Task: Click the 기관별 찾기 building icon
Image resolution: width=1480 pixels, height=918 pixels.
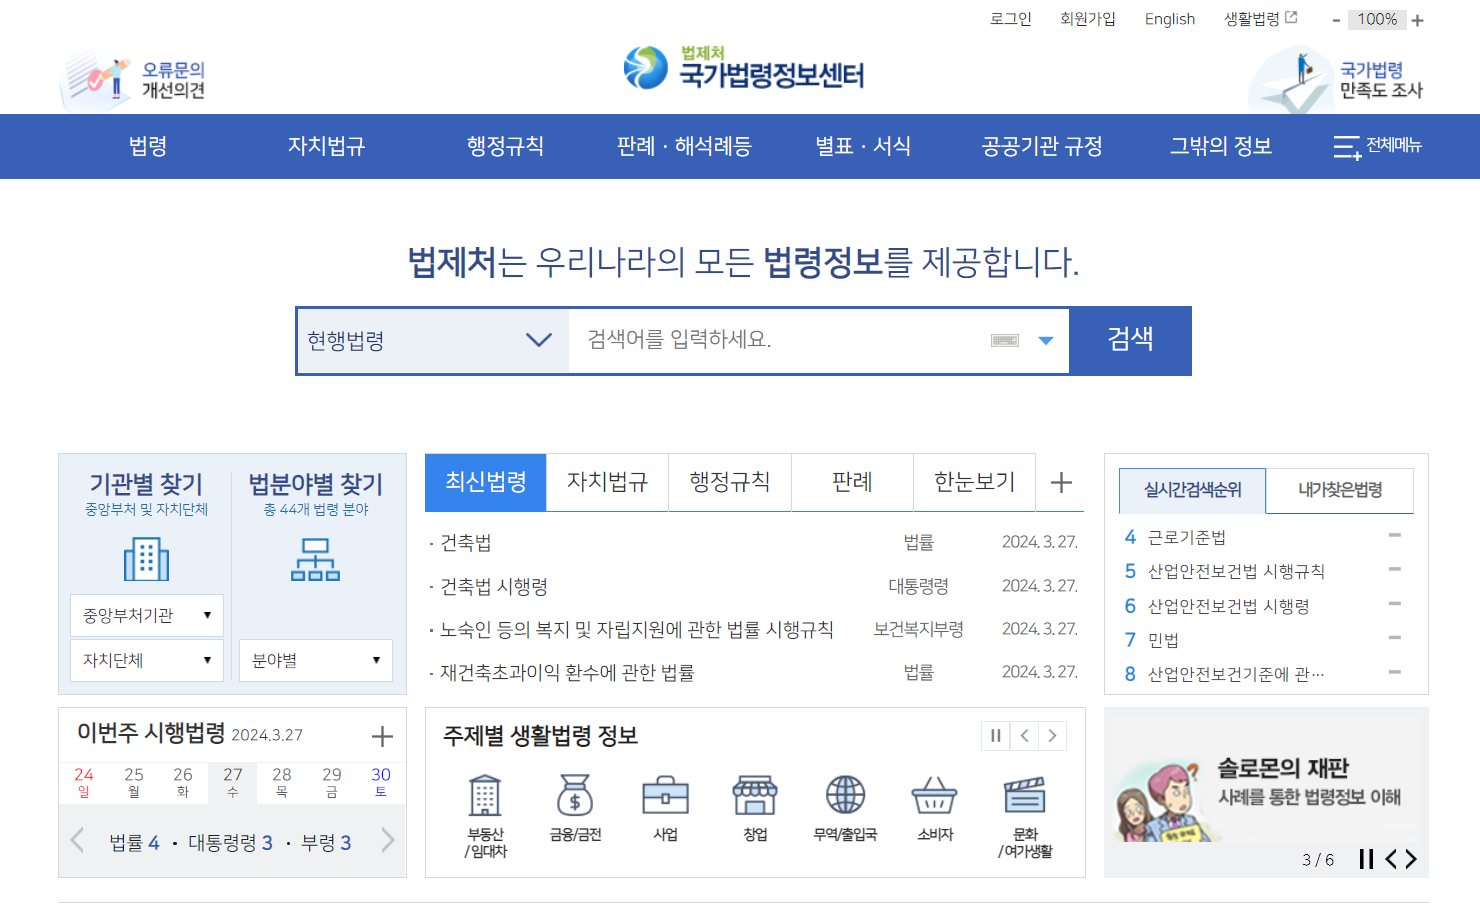Action: [x=146, y=558]
